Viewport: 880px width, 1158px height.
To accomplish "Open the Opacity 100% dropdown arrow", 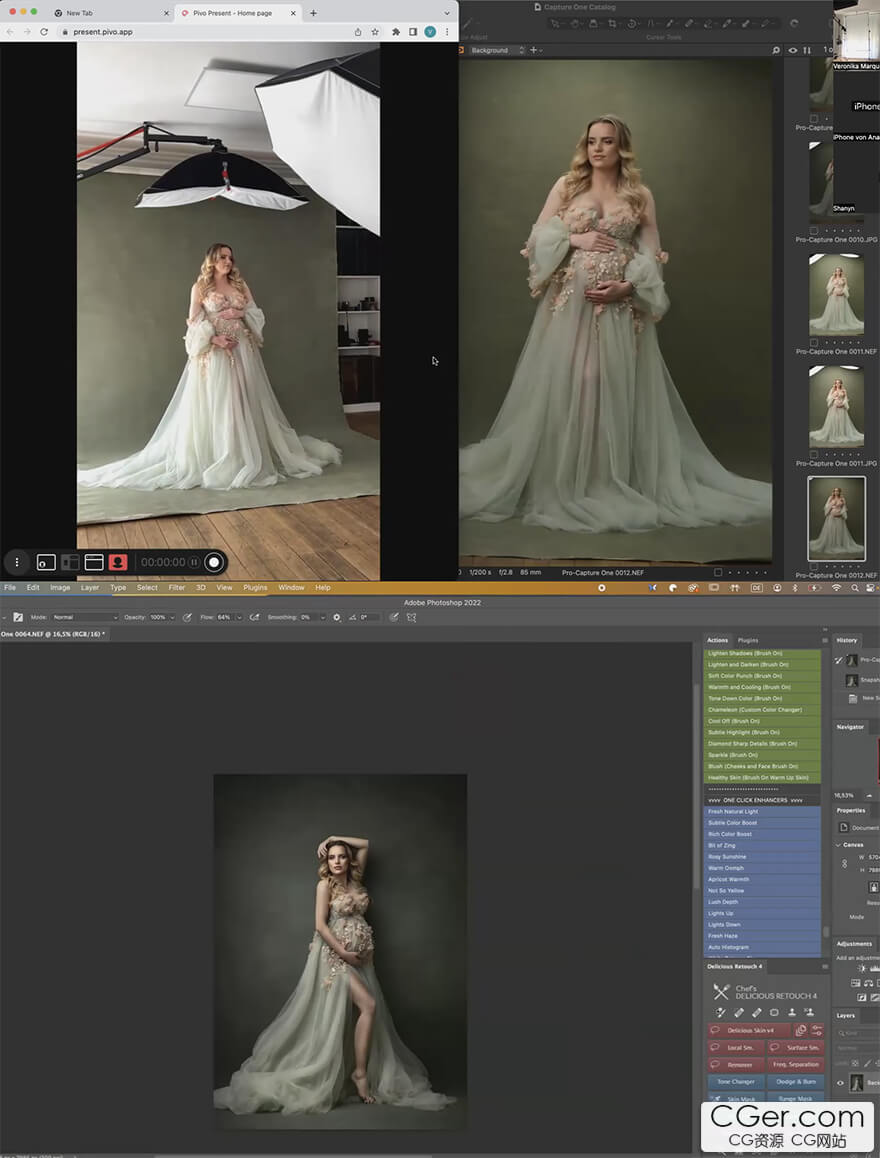I will (x=172, y=617).
